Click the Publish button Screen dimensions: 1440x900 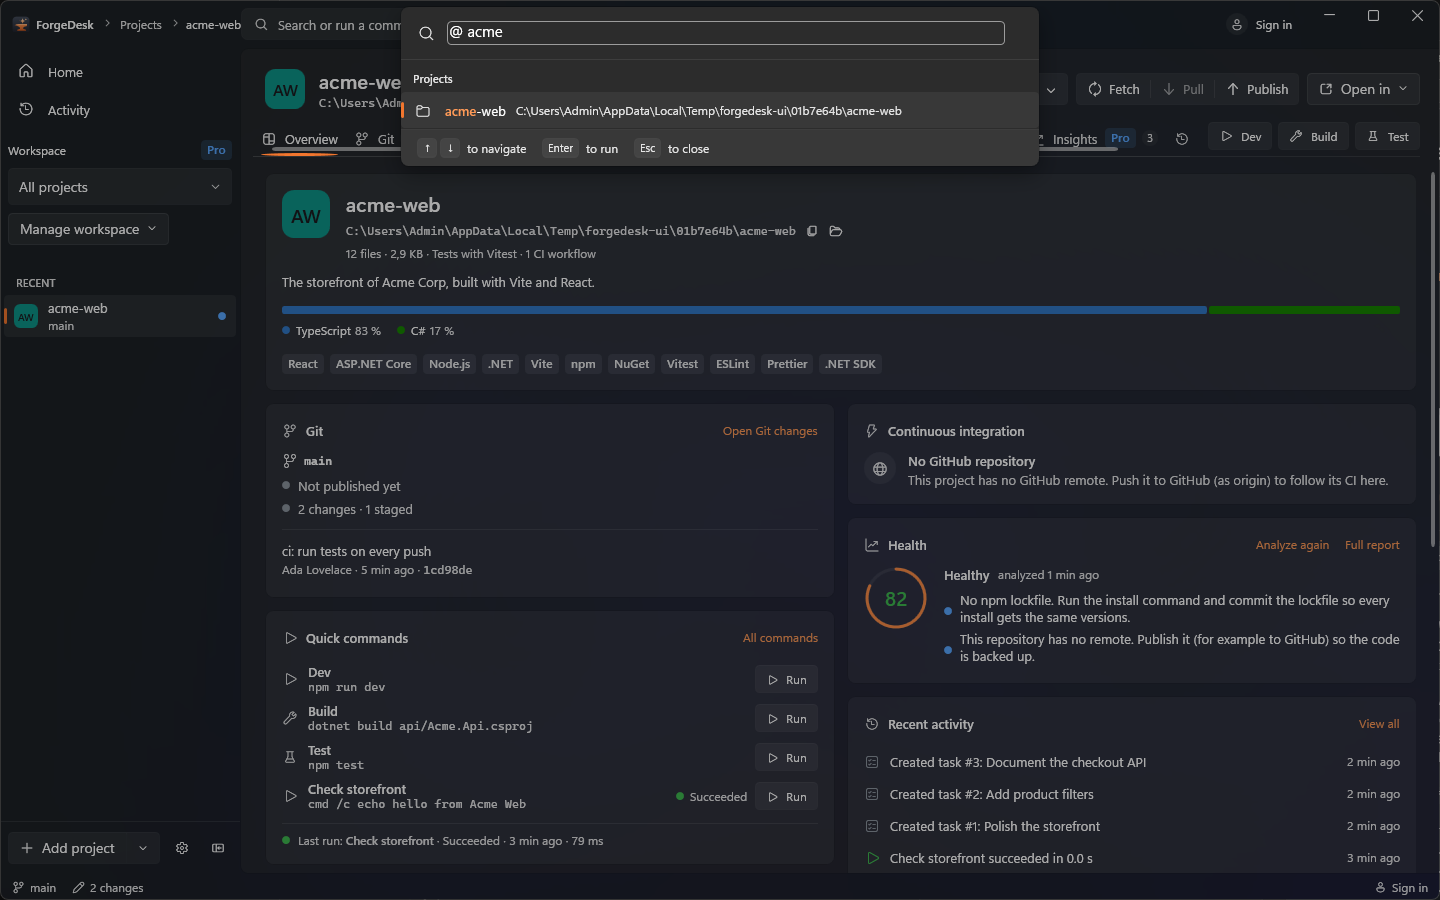click(1257, 89)
